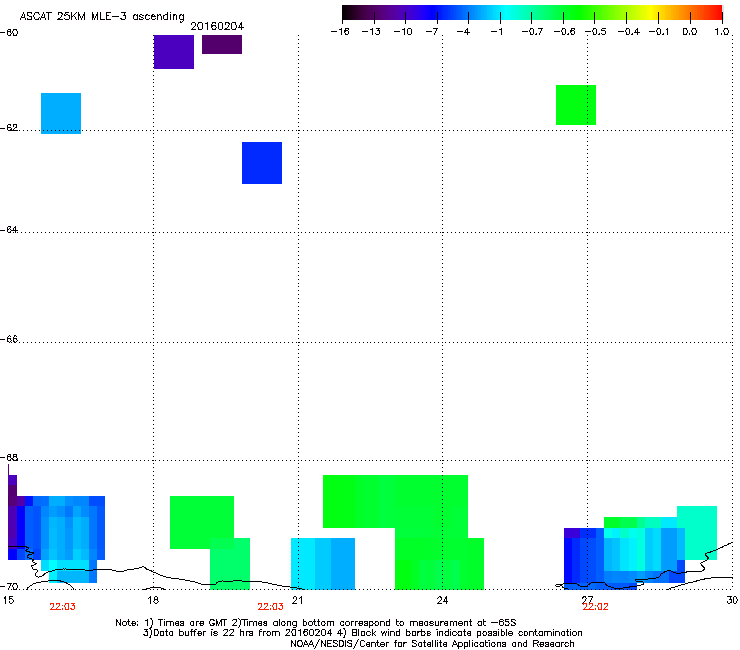Click the longitude 18 axis label

coord(153,600)
